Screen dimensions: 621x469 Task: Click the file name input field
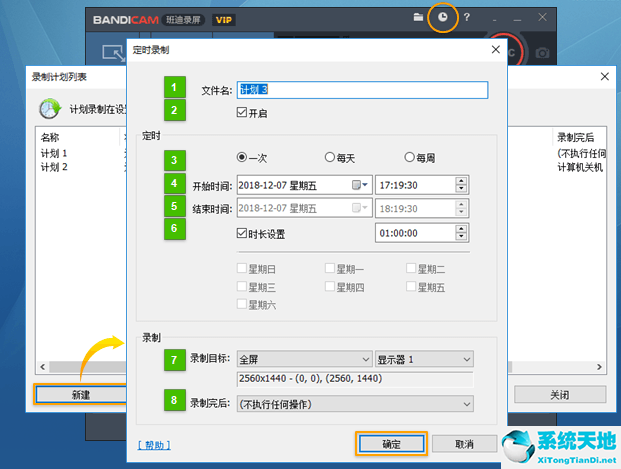pyautogui.click(x=362, y=90)
